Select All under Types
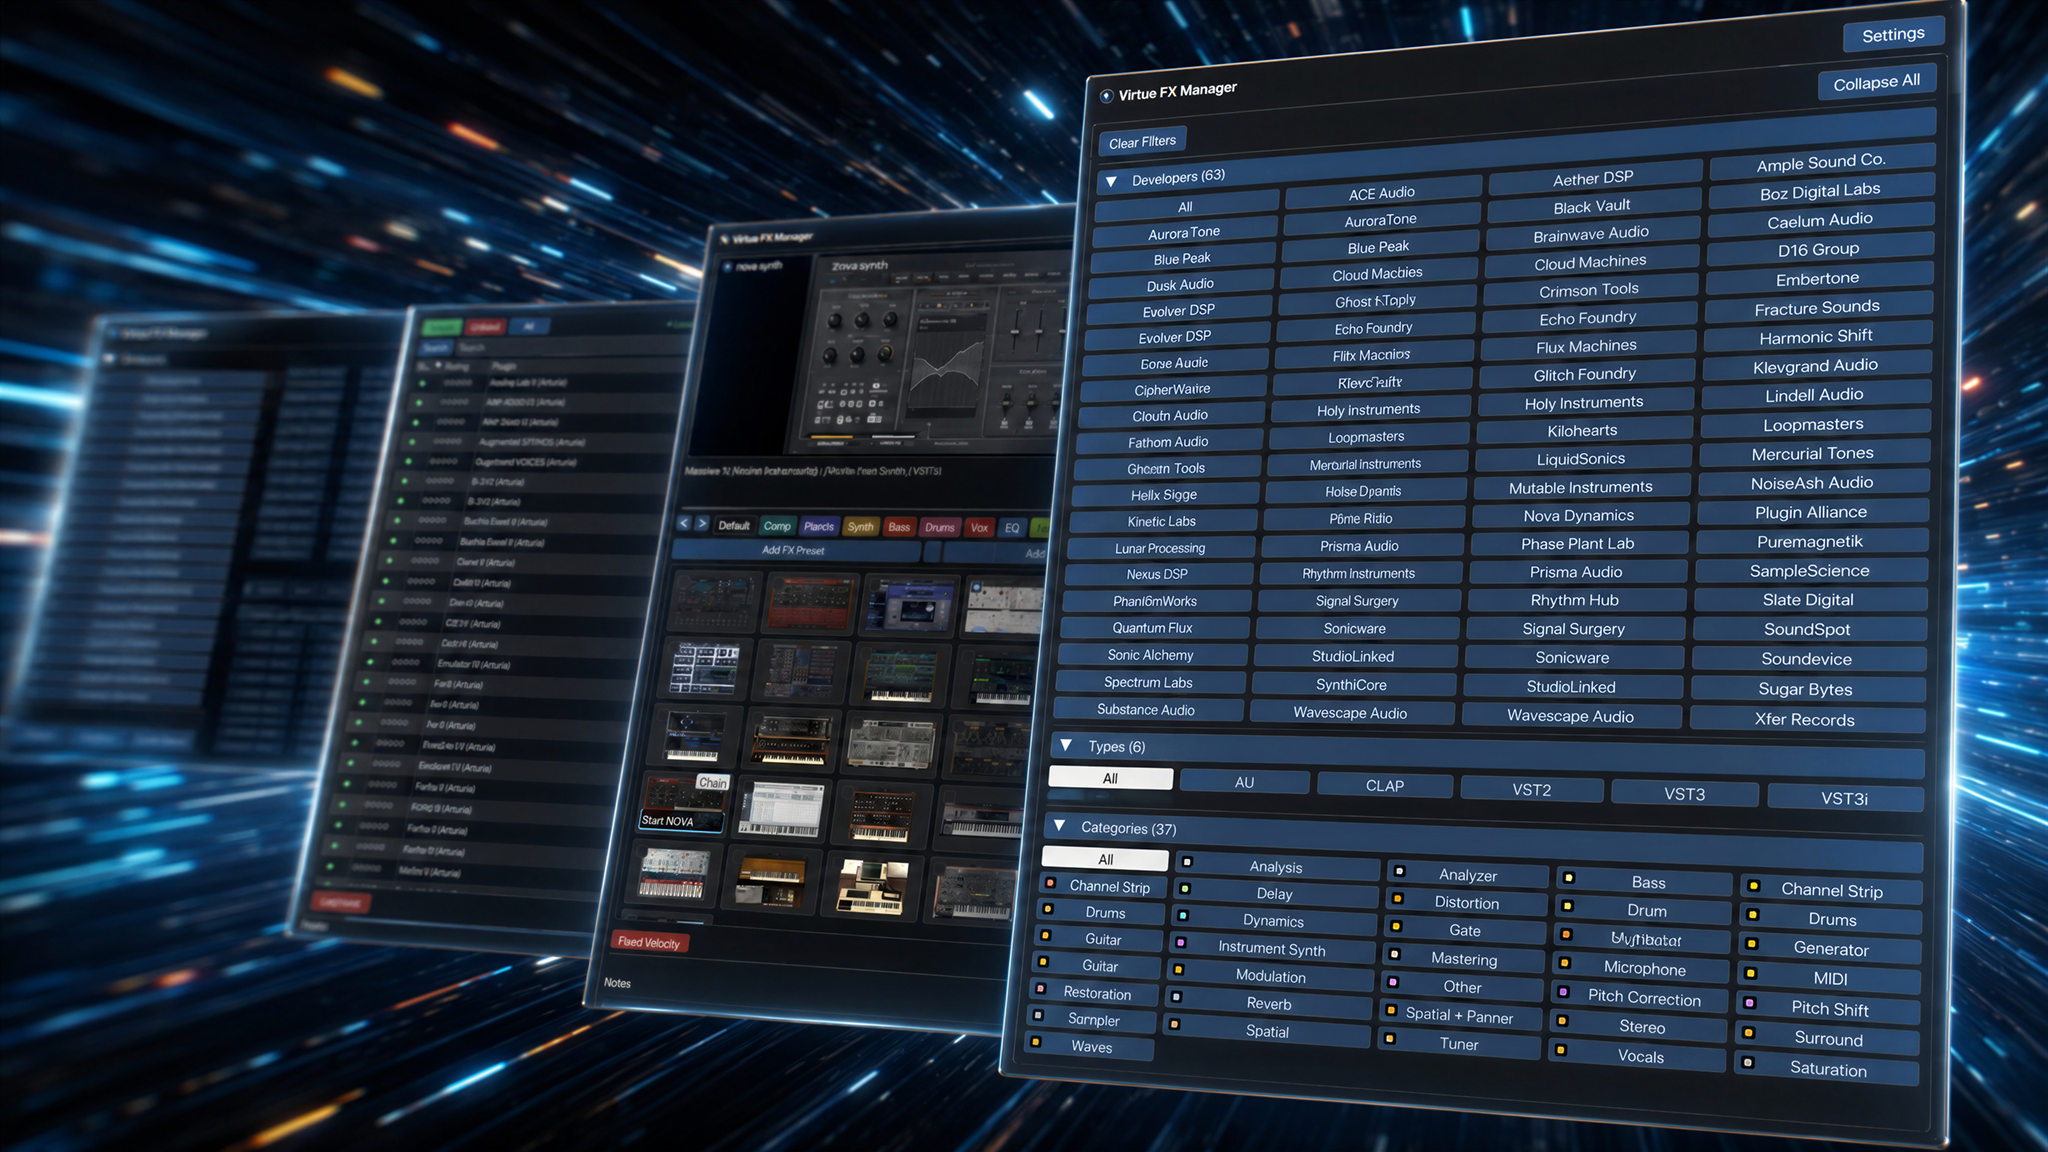Viewport: 2048px width, 1152px height. pyautogui.click(x=1110, y=778)
